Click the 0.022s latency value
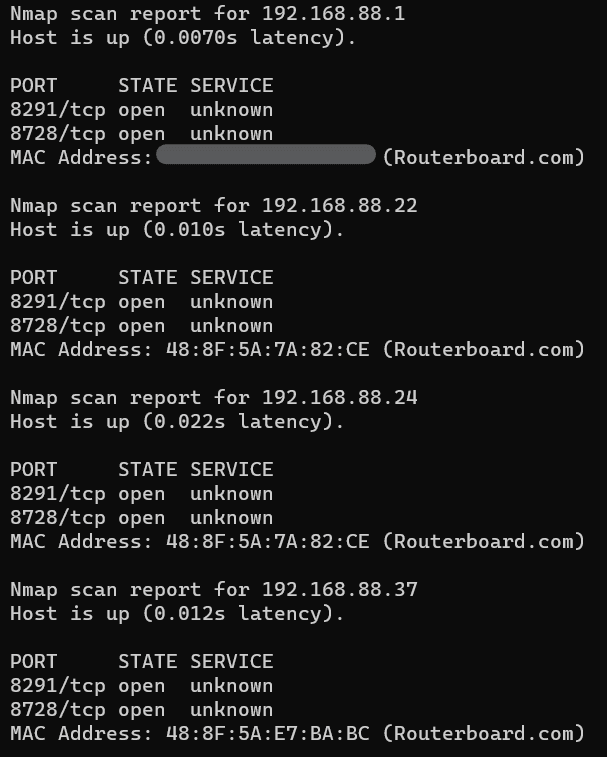 (x=188, y=422)
